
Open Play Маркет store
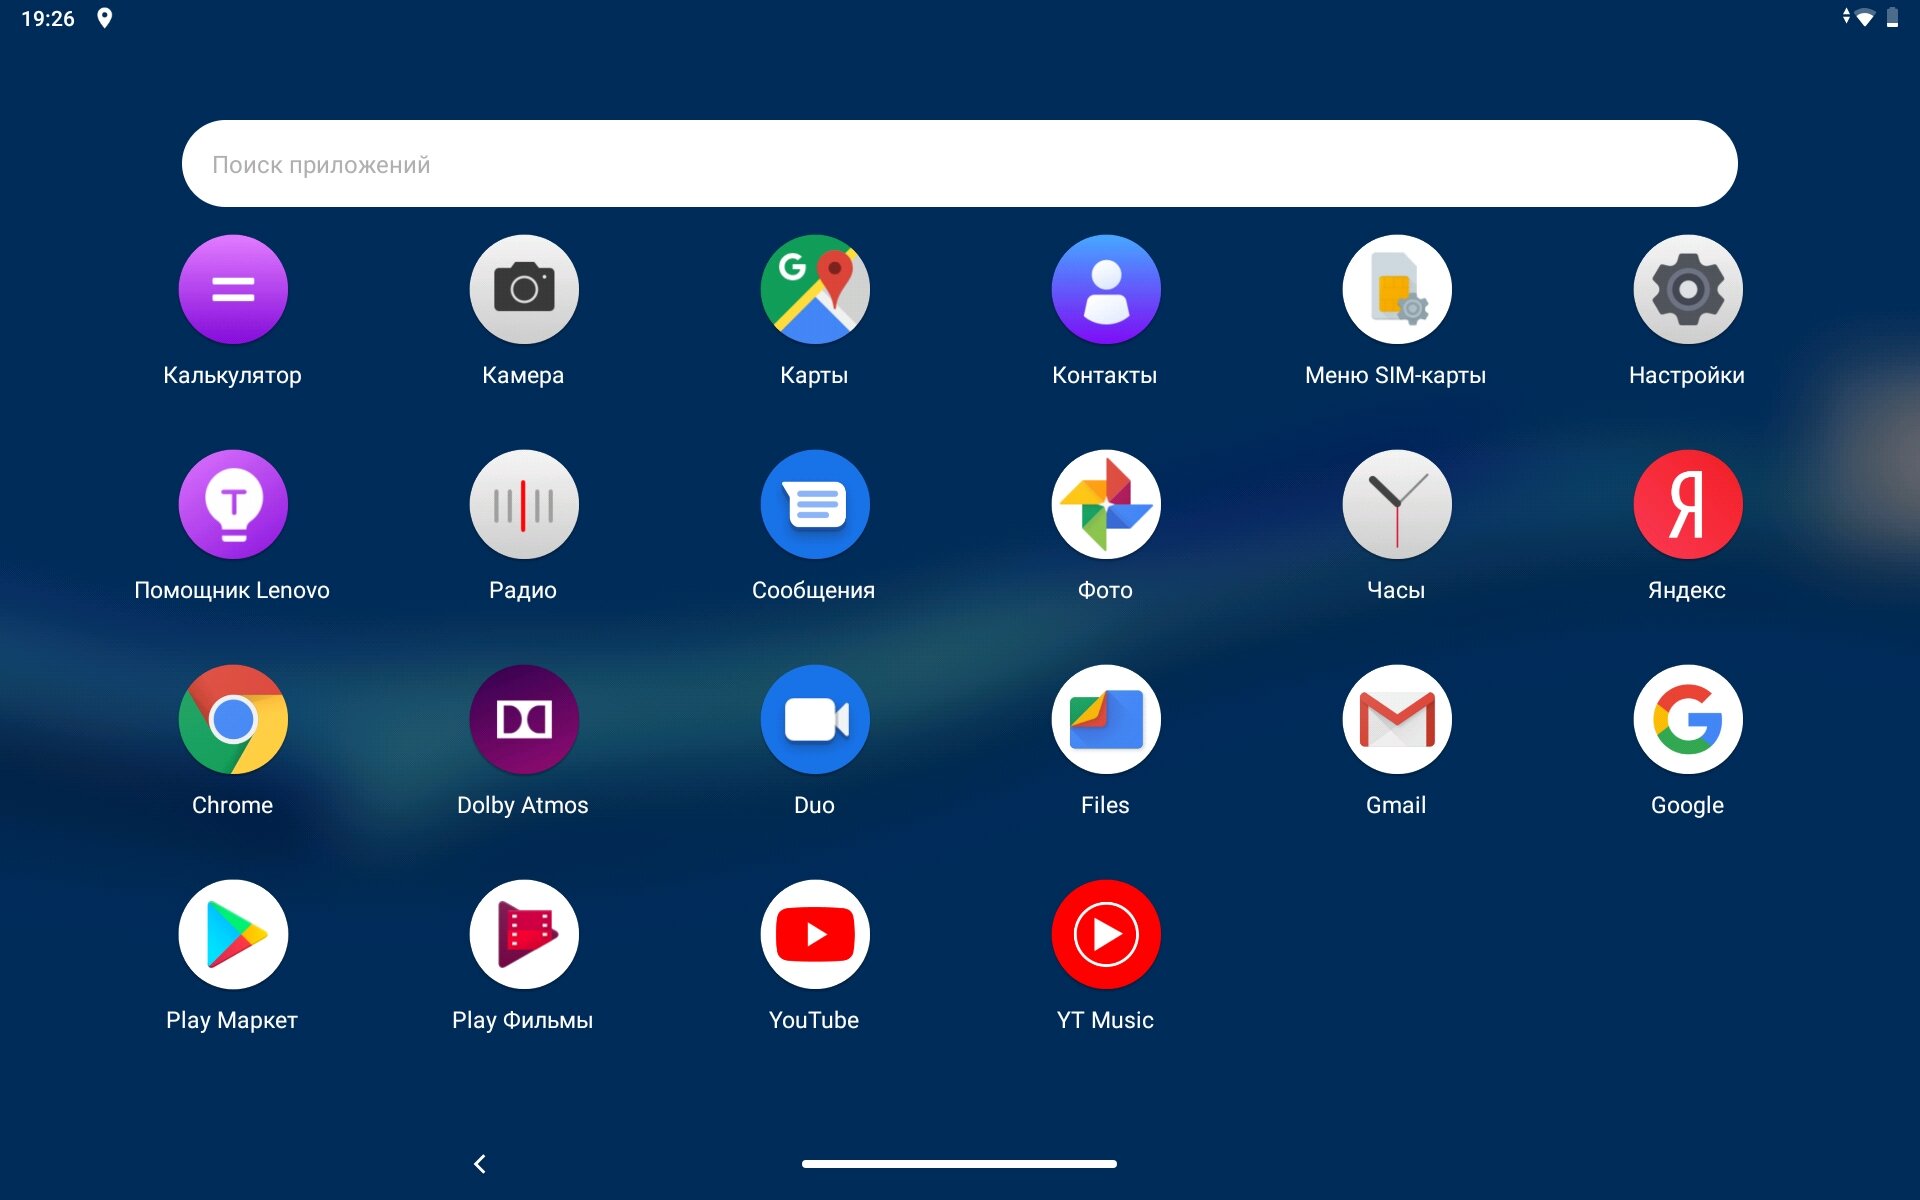point(233,935)
